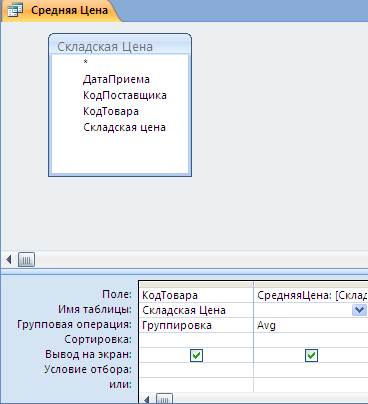Select the asterisk all-fields entry
Image resolution: width=368 pixels, height=404 pixels.
click(x=86, y=62)
